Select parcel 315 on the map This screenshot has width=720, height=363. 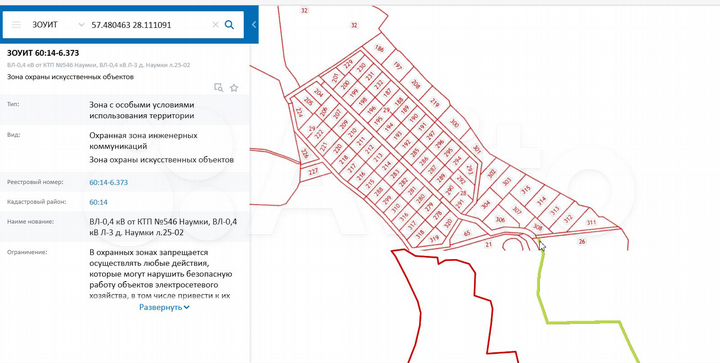point(526,189)
